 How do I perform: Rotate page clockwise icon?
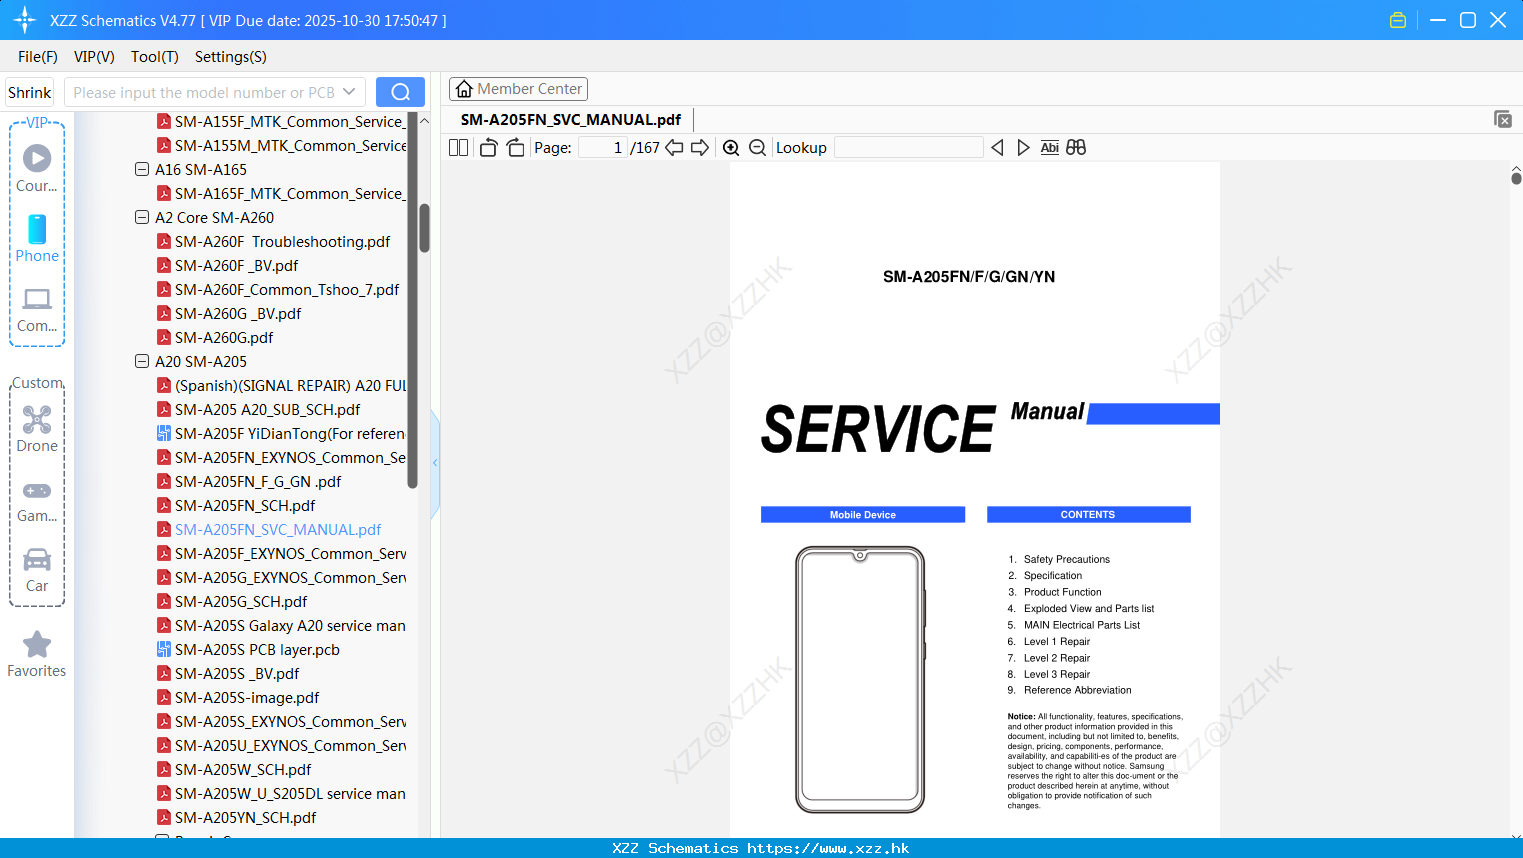tap(515, 147)
